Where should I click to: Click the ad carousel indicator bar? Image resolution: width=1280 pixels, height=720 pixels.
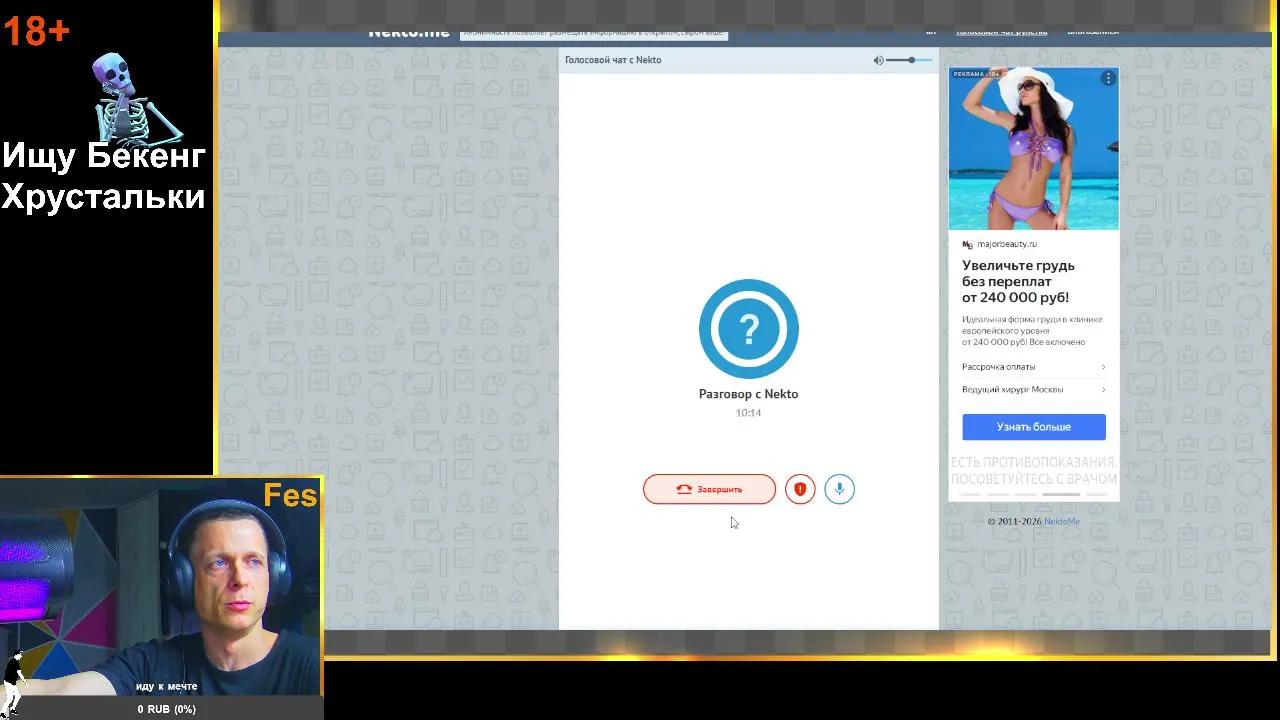click(x=1034, y=494)
